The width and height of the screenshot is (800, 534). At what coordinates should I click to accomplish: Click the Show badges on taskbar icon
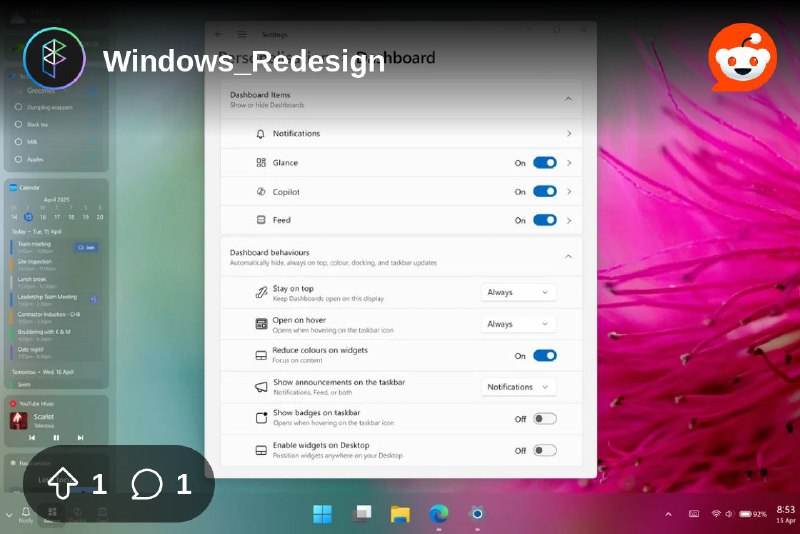pyautogui.click(x=261, y=418)
